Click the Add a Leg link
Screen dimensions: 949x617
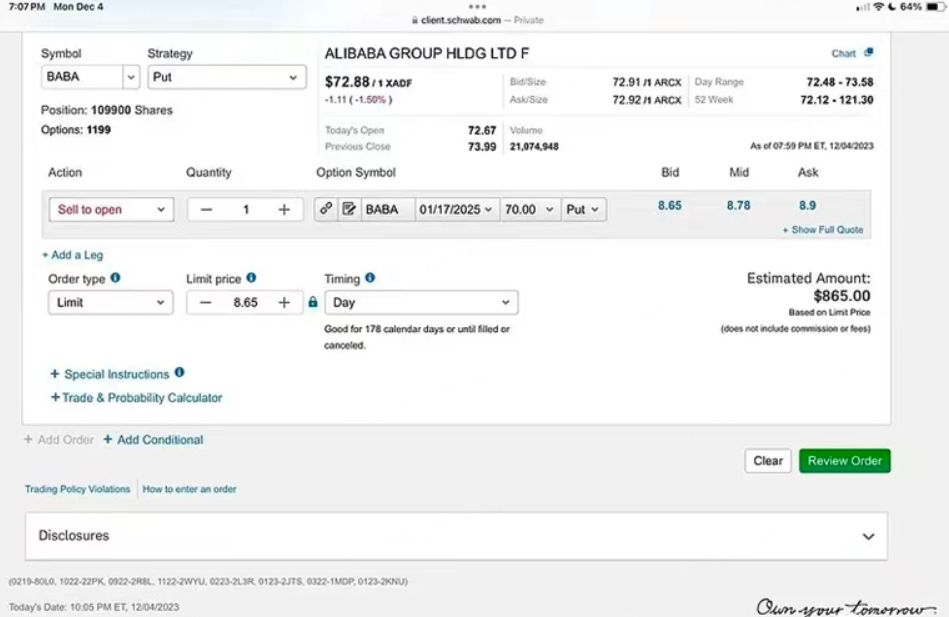[73, 255]
